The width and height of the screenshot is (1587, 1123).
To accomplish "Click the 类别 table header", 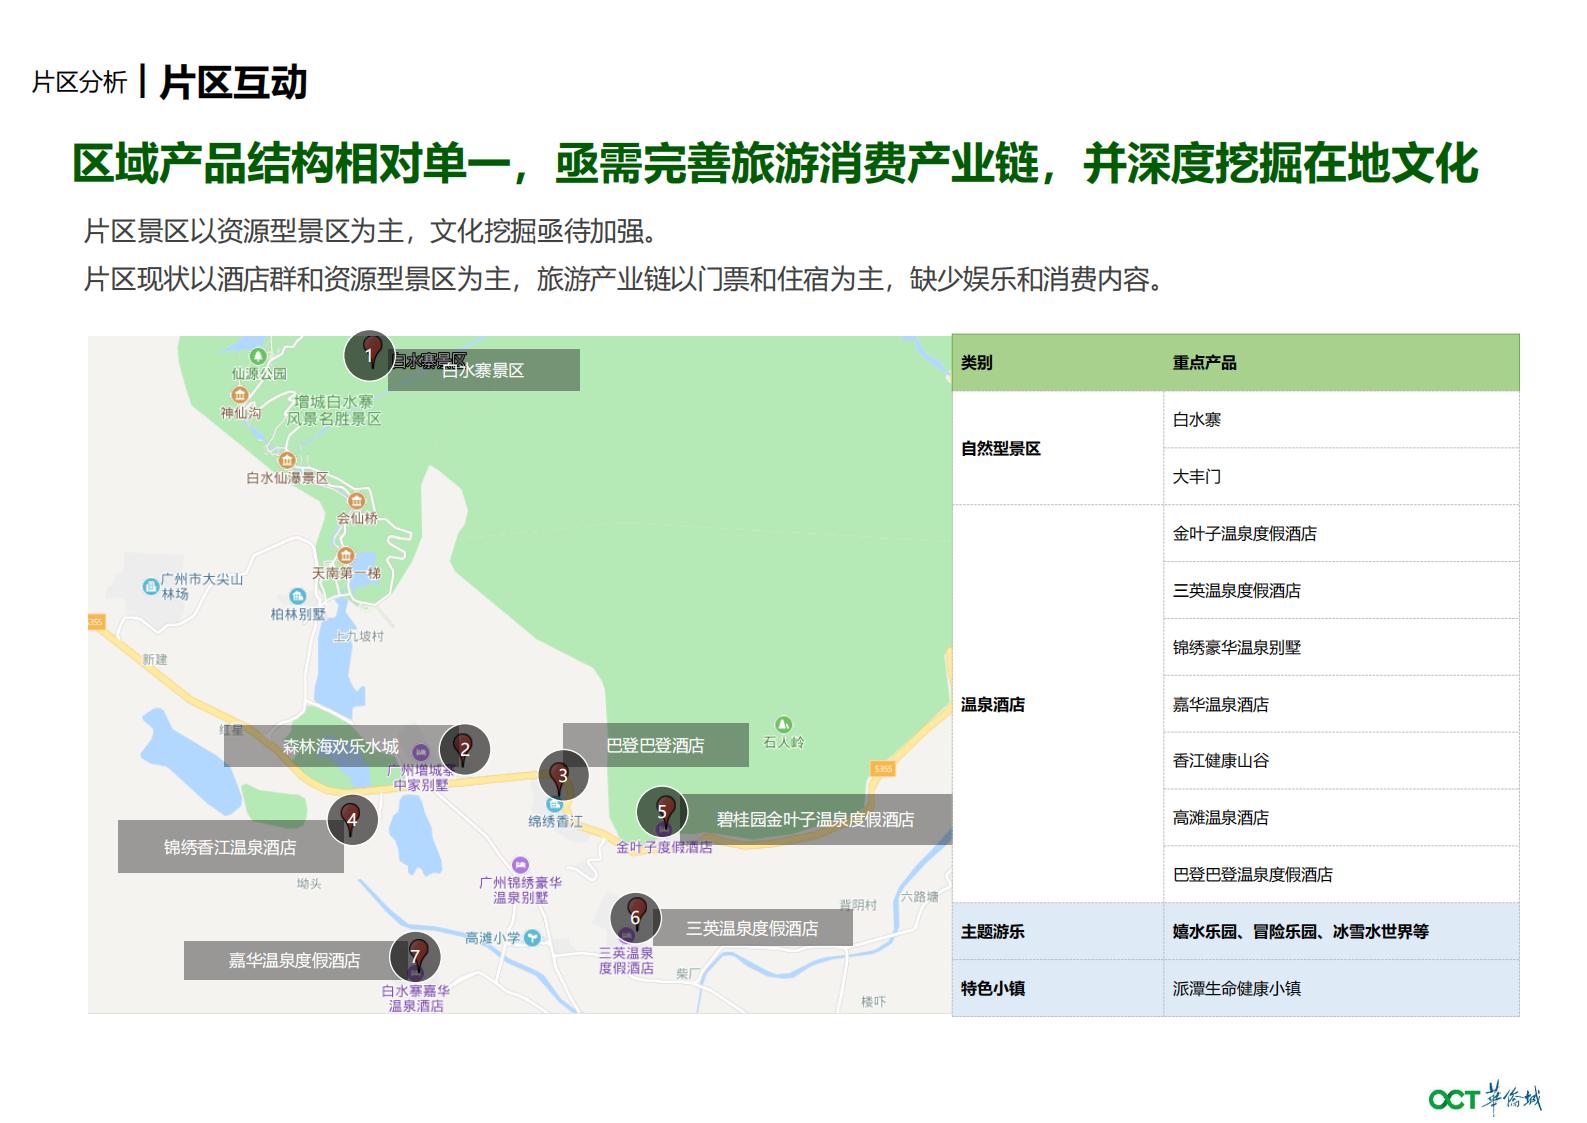I will pyautogui.click(x=1058, y=362).
